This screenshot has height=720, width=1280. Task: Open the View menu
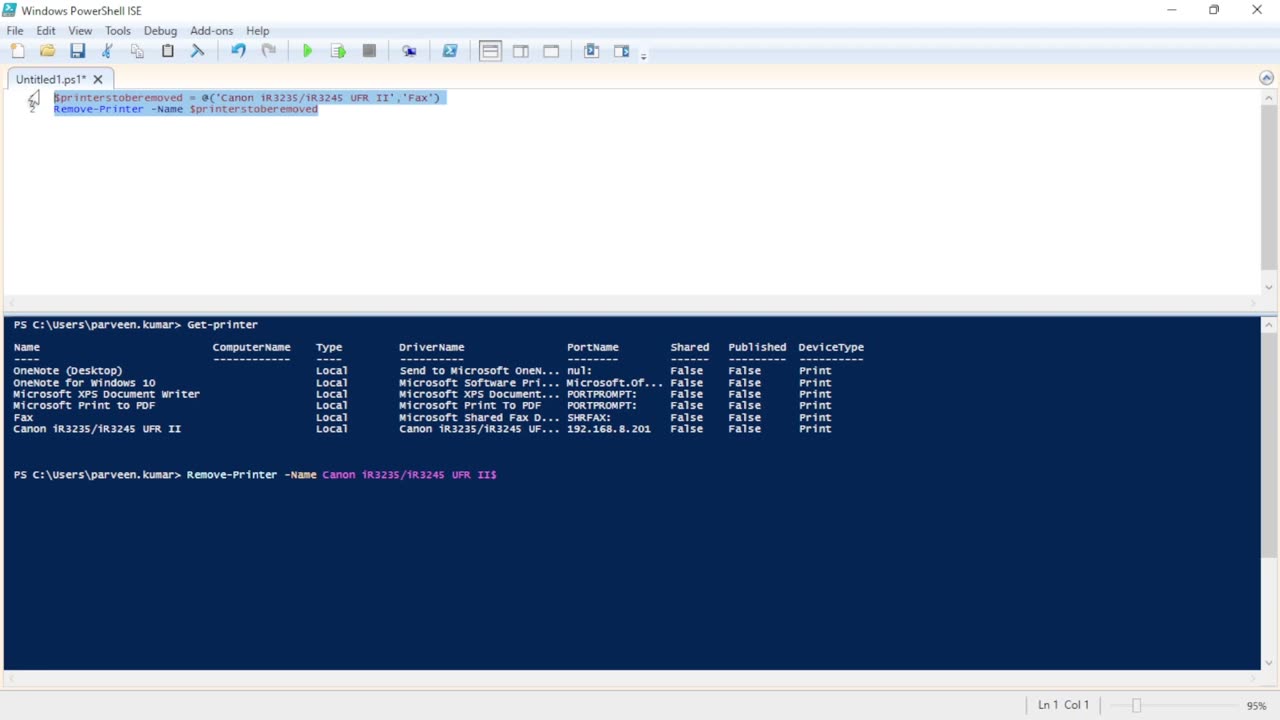point(80,31)
